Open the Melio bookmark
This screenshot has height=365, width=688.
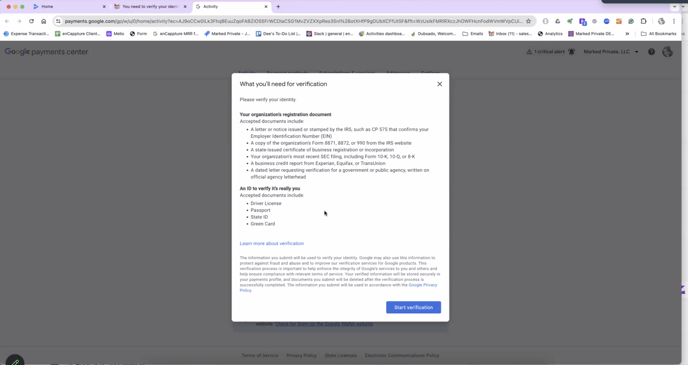pos(115,34)
